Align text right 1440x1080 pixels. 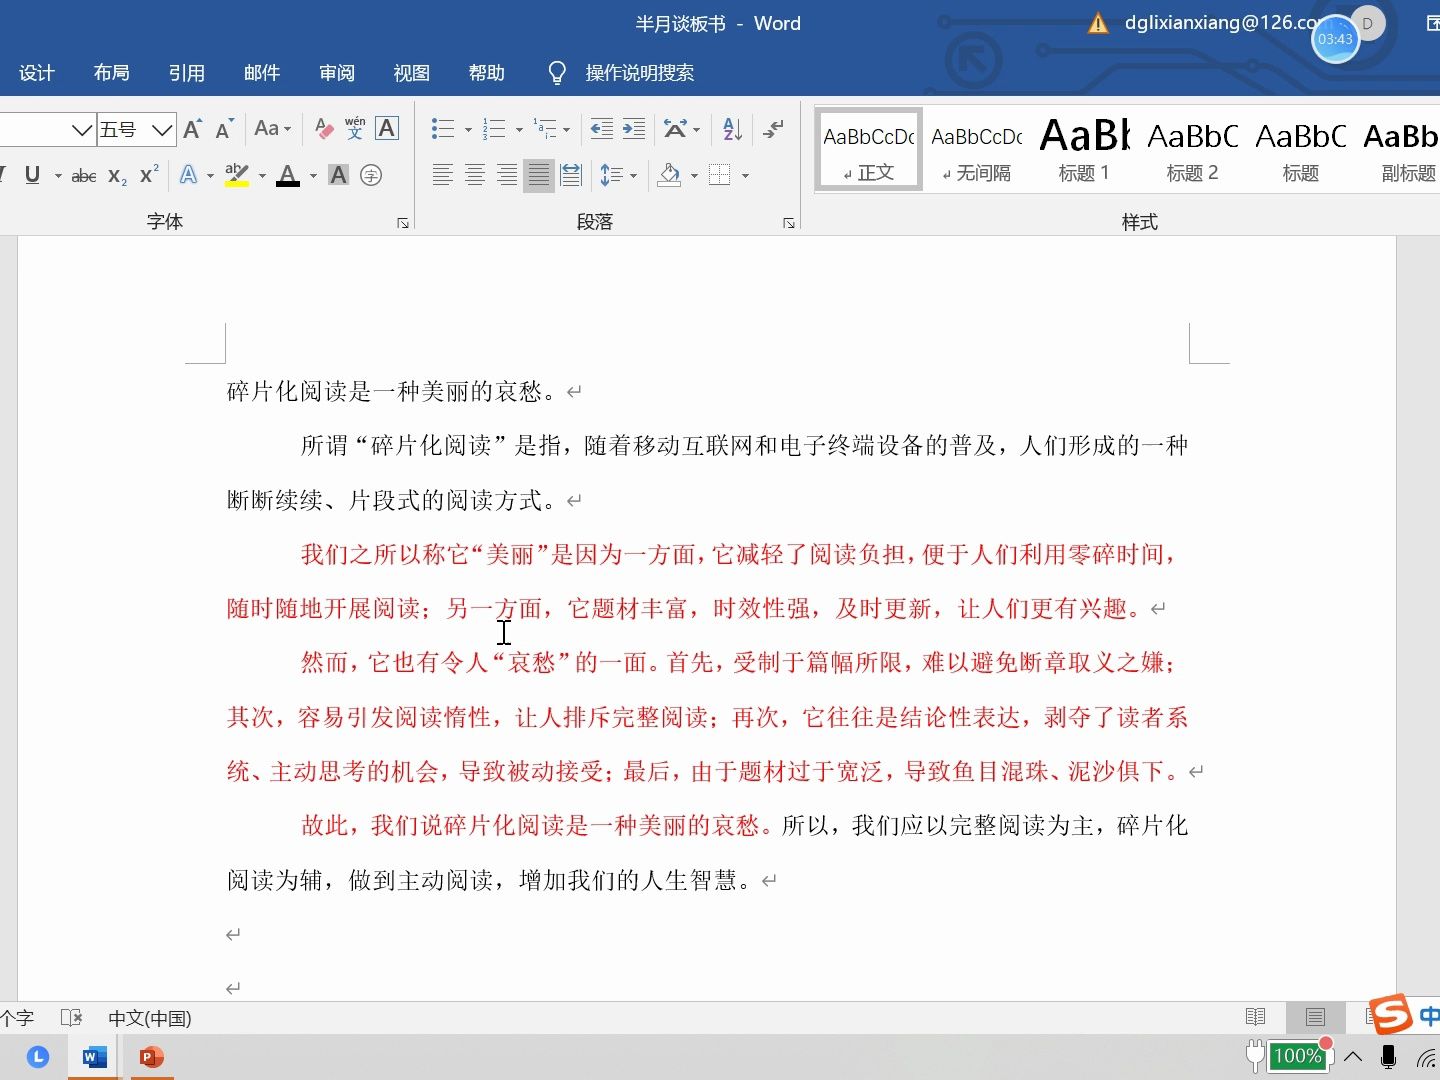[507, 175]
